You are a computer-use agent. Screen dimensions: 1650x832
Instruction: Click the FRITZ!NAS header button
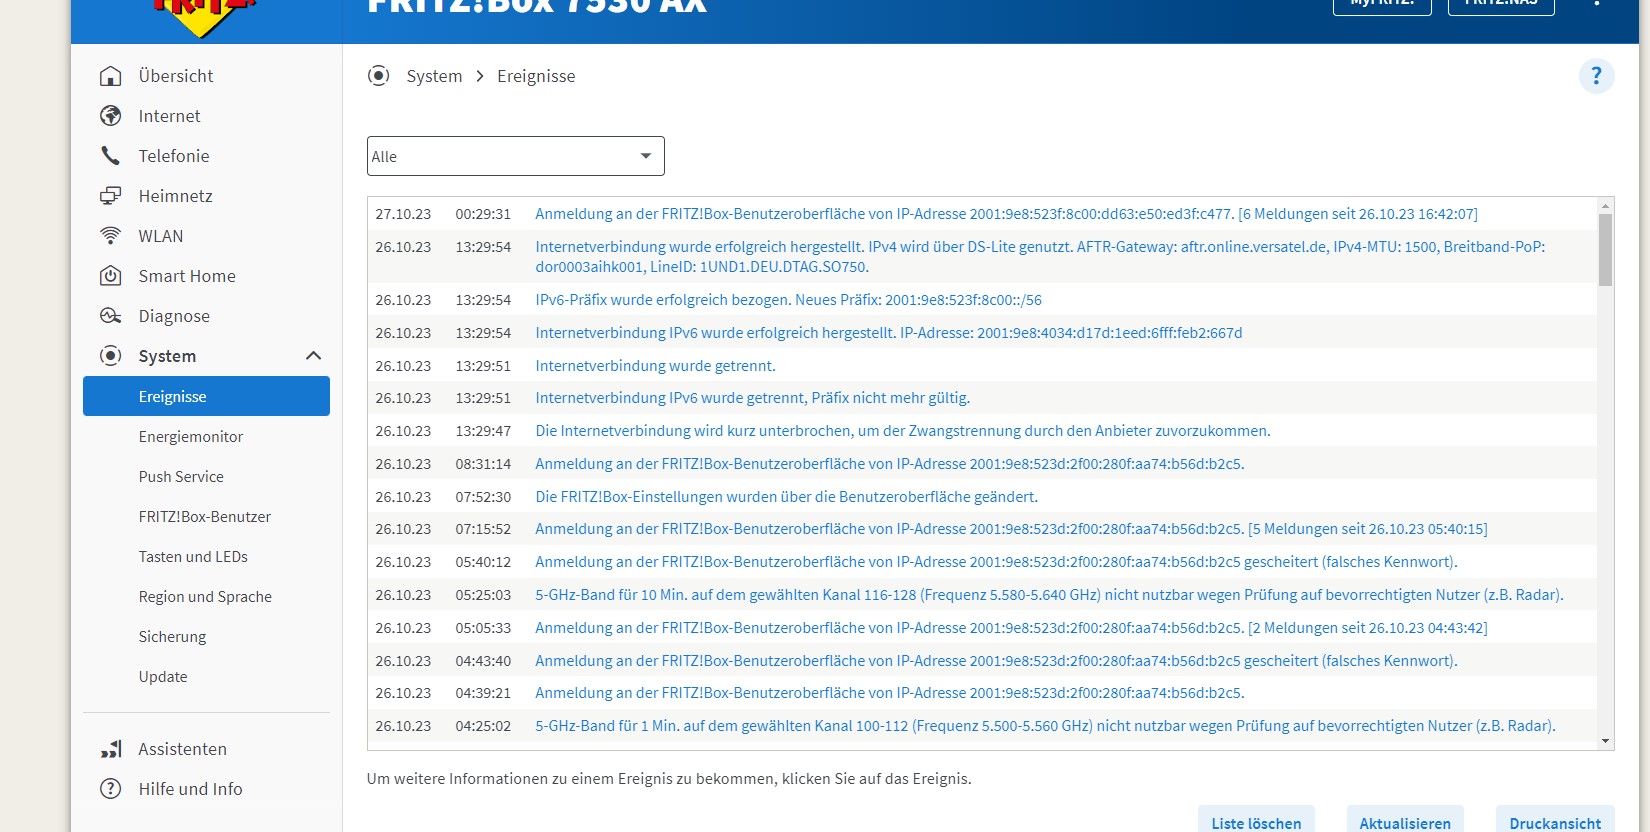point(1501,6)
